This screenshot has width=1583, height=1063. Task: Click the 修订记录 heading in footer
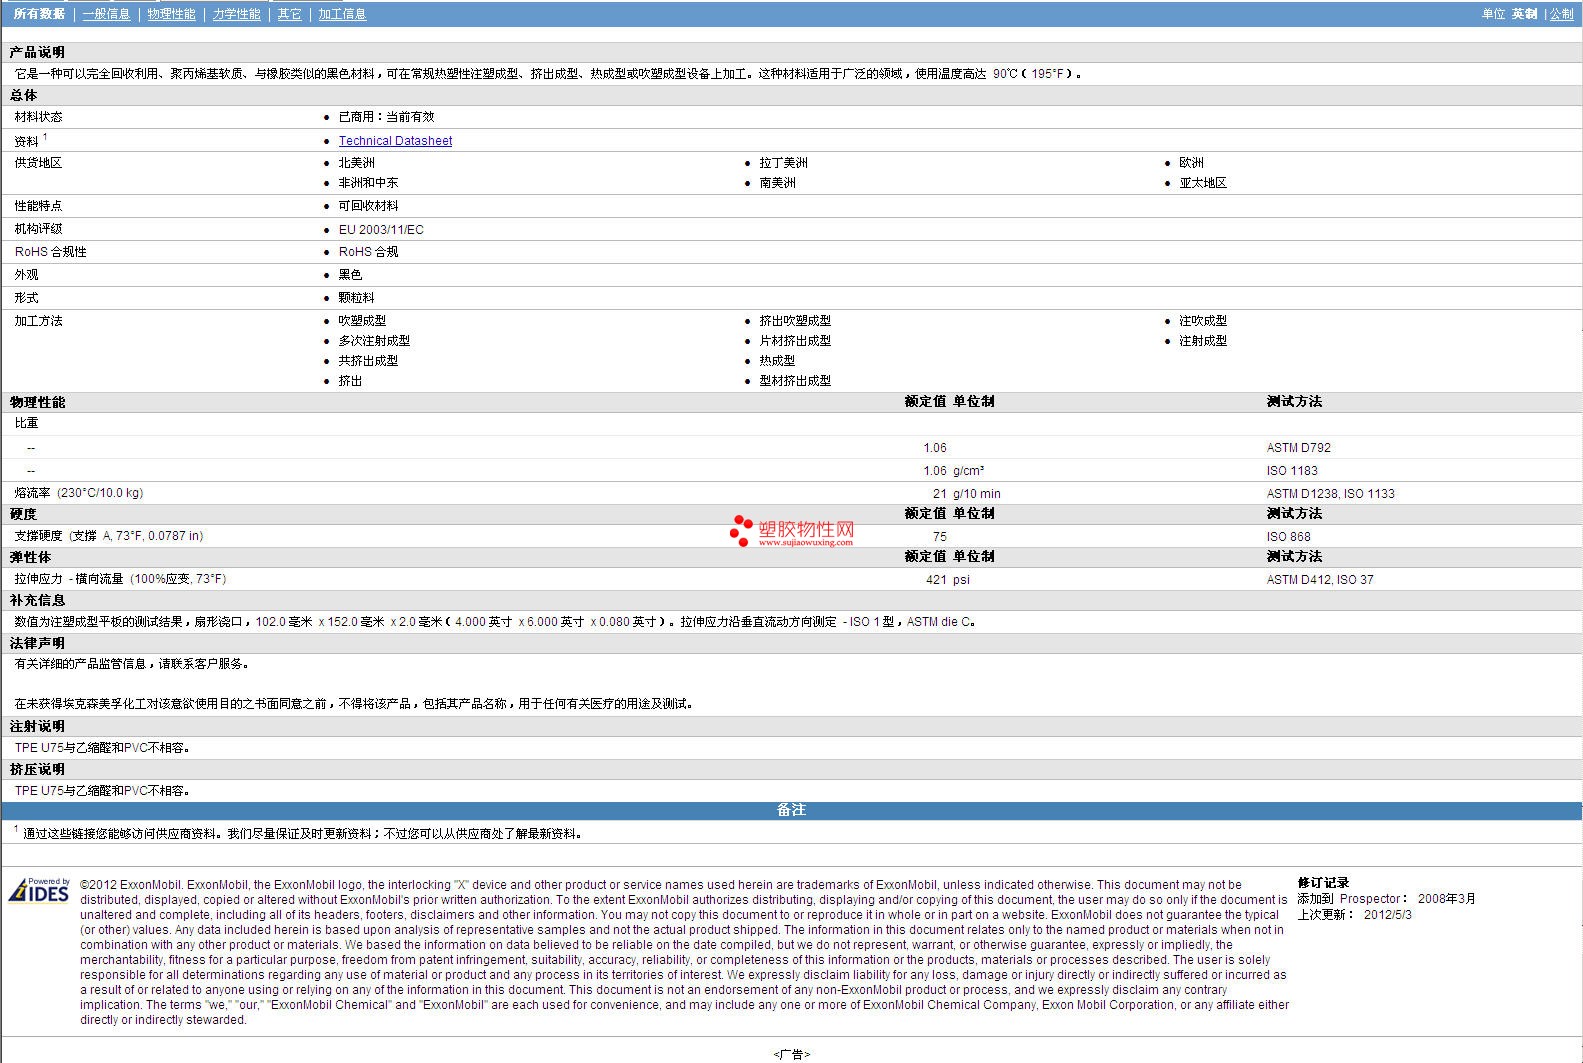(1323, 882)
